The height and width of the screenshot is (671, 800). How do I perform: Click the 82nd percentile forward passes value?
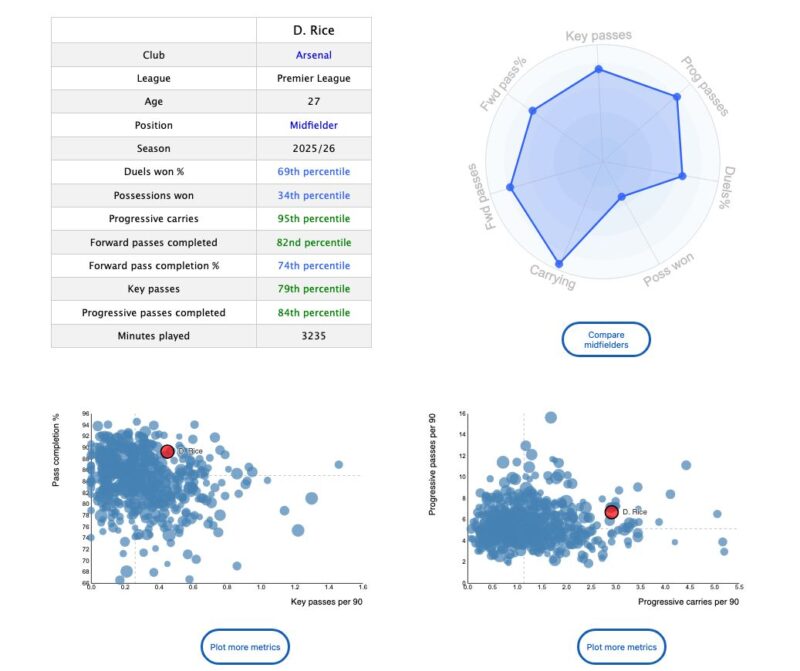(x=313, y=242)
